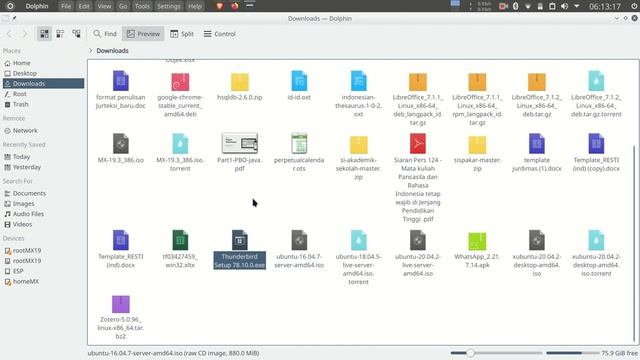Click the system clock

pyautogui.click(x=605, y=6)
